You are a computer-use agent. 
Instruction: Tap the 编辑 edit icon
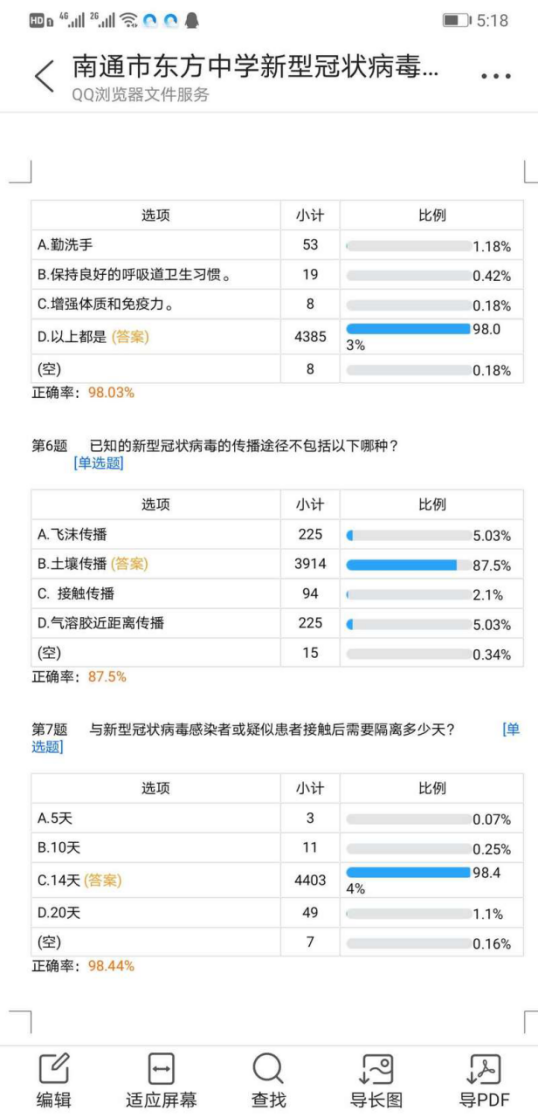pyautogui.click(x=54, y=1068)
